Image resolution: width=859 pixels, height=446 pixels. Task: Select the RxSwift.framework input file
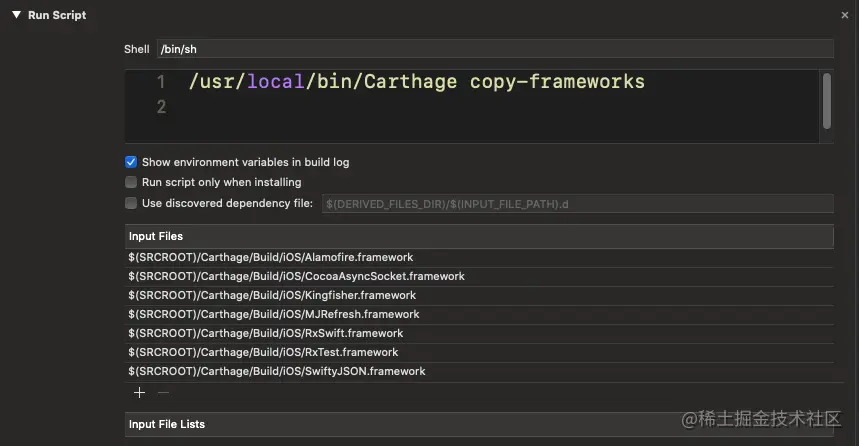[x=479, y=333]
